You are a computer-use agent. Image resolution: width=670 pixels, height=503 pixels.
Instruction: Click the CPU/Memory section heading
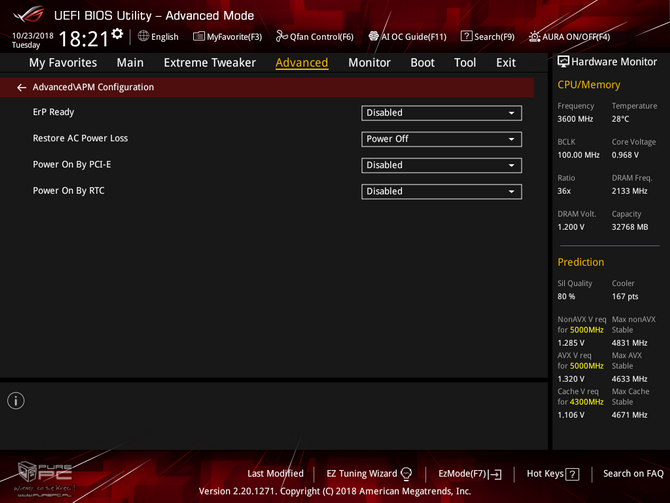(x=589, y=85)
